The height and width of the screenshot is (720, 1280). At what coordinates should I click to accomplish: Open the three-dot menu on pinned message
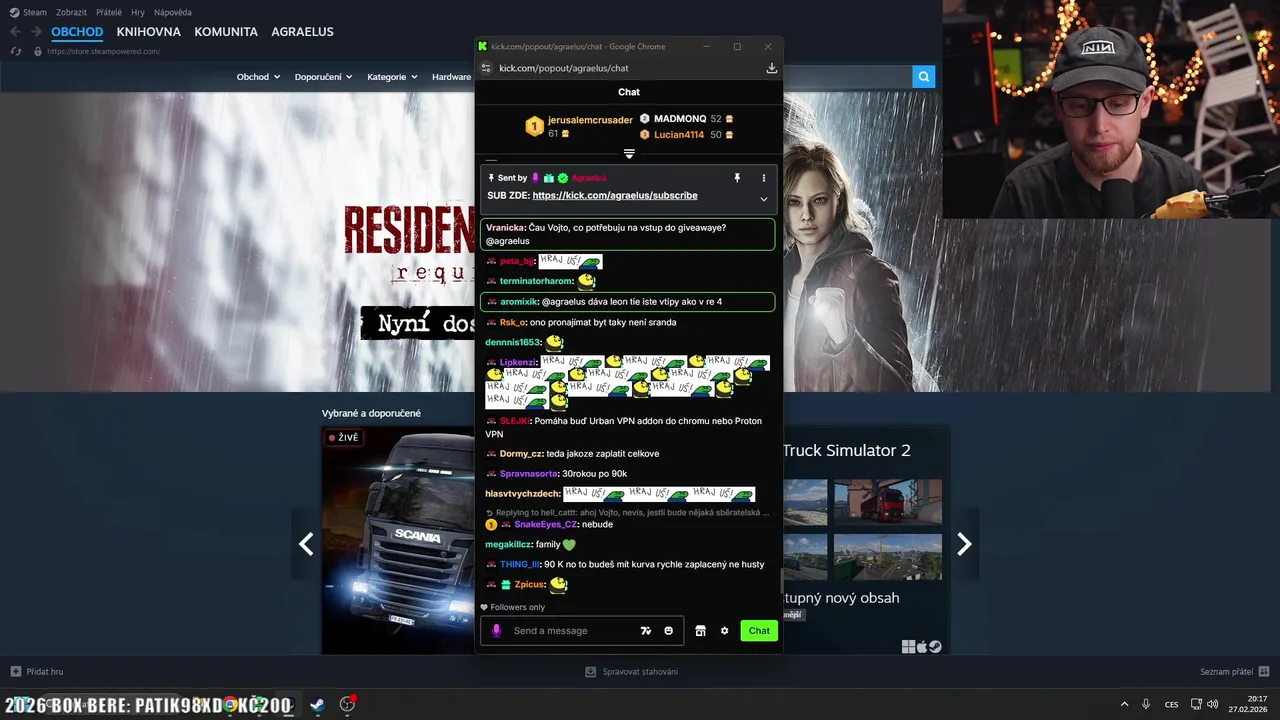(764, 178)
